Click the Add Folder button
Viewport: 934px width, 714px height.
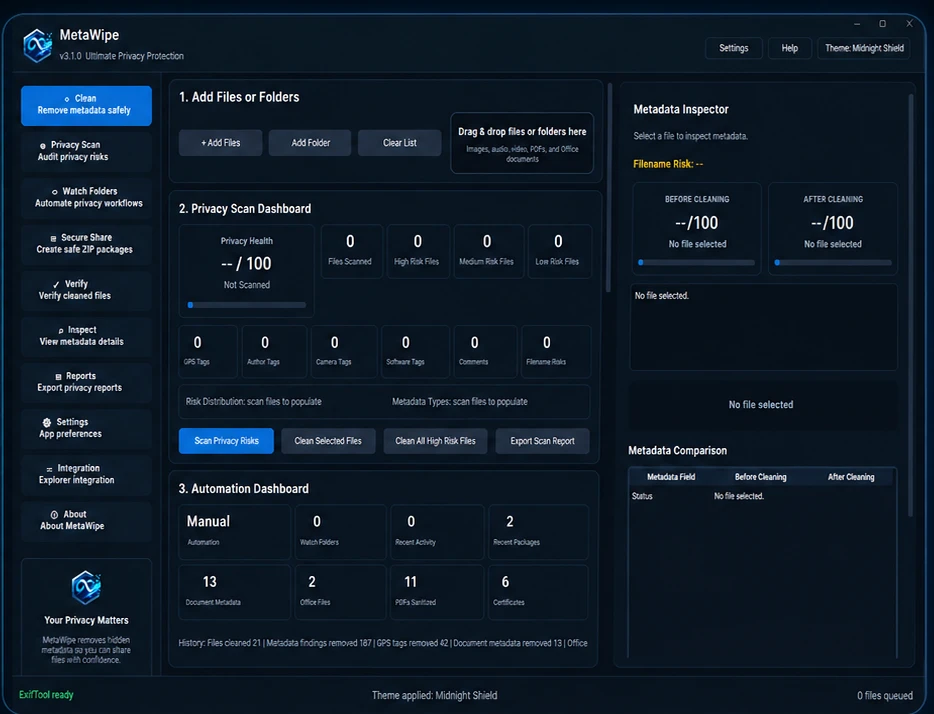click(310, 143)
